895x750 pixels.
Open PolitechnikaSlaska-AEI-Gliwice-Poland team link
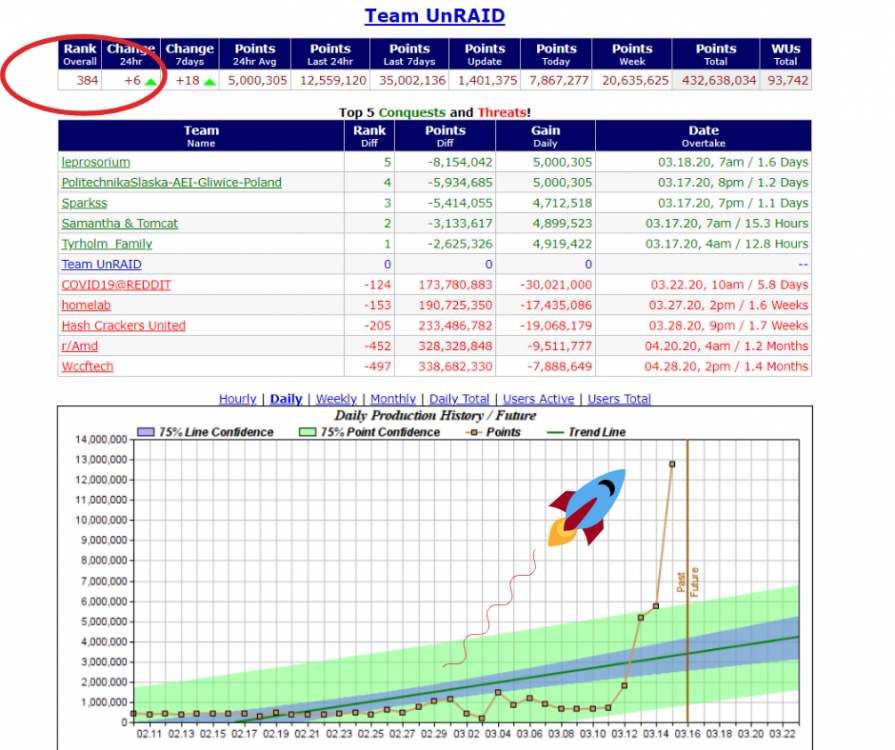tap(172, 183)
